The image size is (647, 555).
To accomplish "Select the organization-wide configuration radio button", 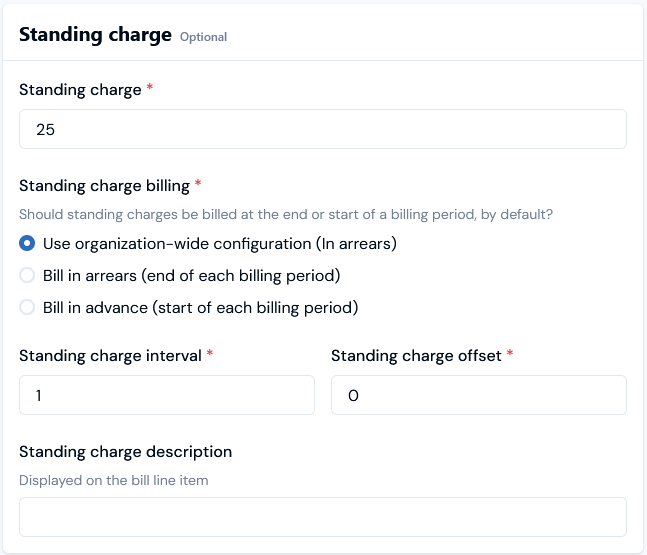I will point(27,243).
